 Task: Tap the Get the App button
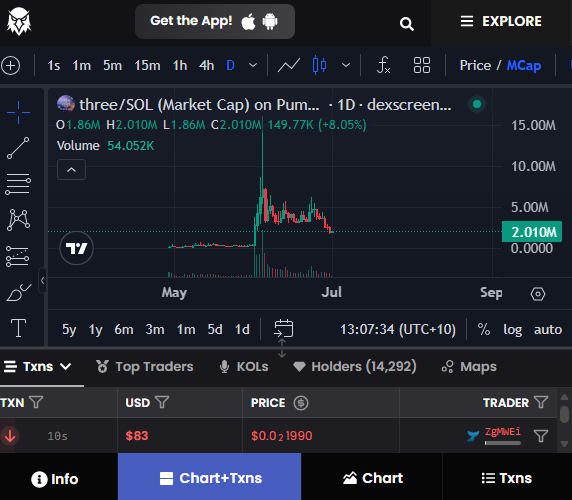(215, 21)
